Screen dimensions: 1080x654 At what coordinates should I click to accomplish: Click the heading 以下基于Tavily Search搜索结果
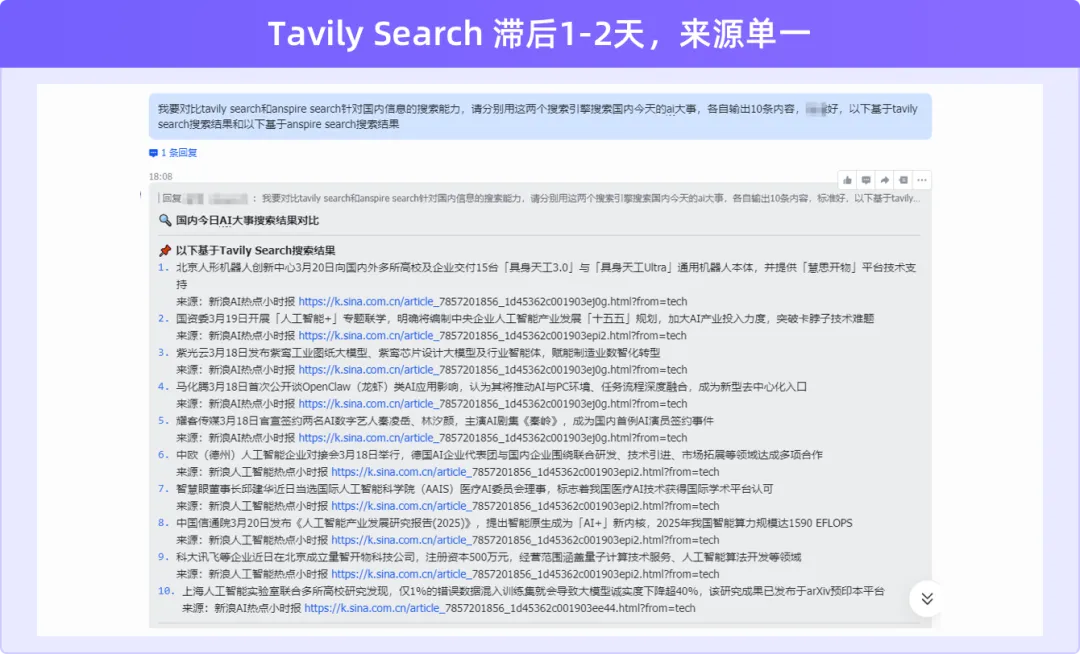pyautogui.click(x=256, y=251)
